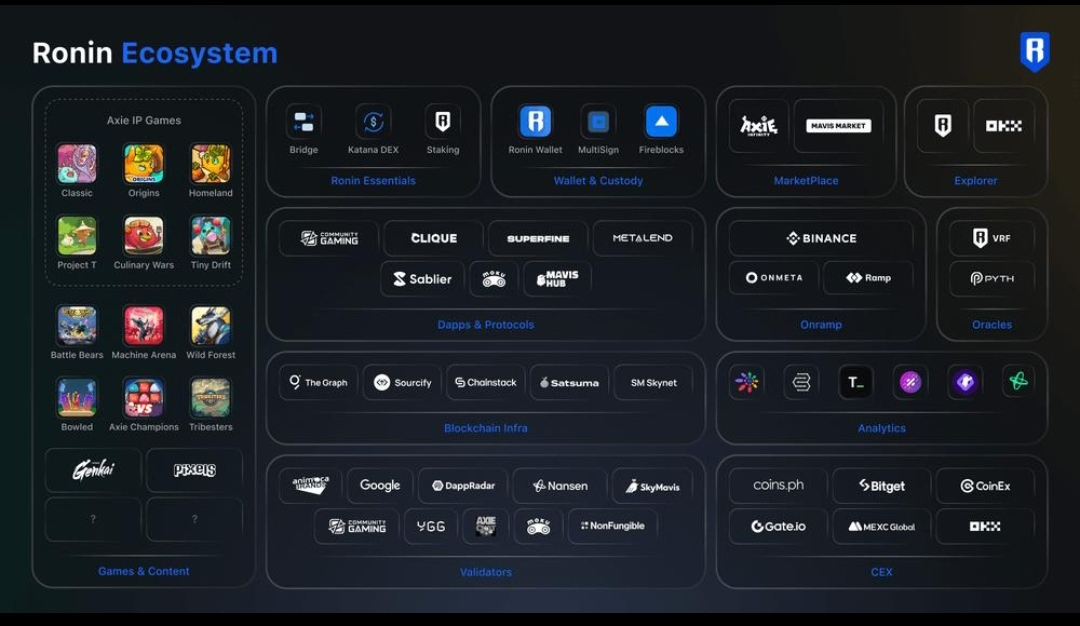Click the Wild Forest game icon
Image resolution: width=1080 pixels, height=626 pixels.
[211, 326]
